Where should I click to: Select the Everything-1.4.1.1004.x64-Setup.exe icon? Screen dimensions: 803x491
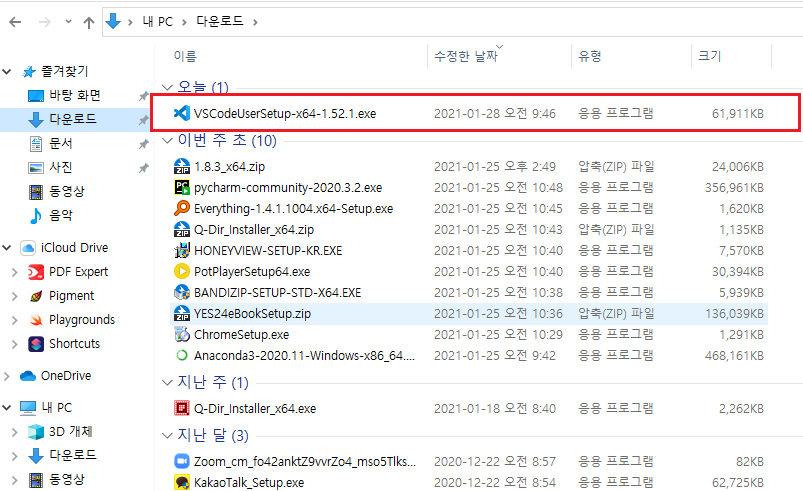coord(182,208)
